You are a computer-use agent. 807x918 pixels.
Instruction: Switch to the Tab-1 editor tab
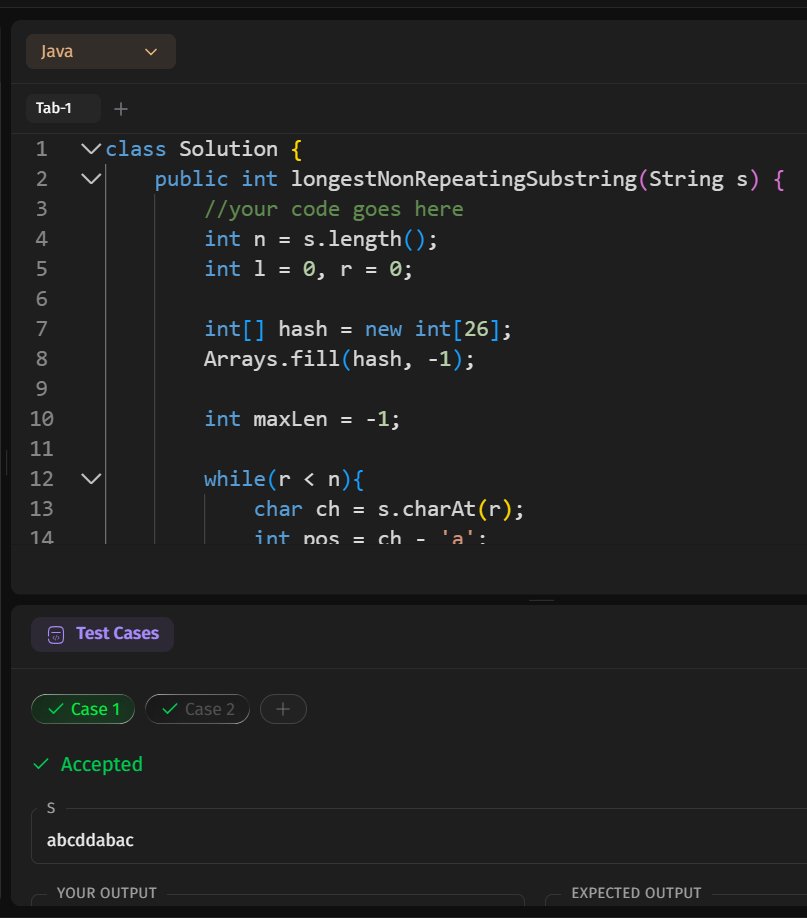tap(63, 108)
